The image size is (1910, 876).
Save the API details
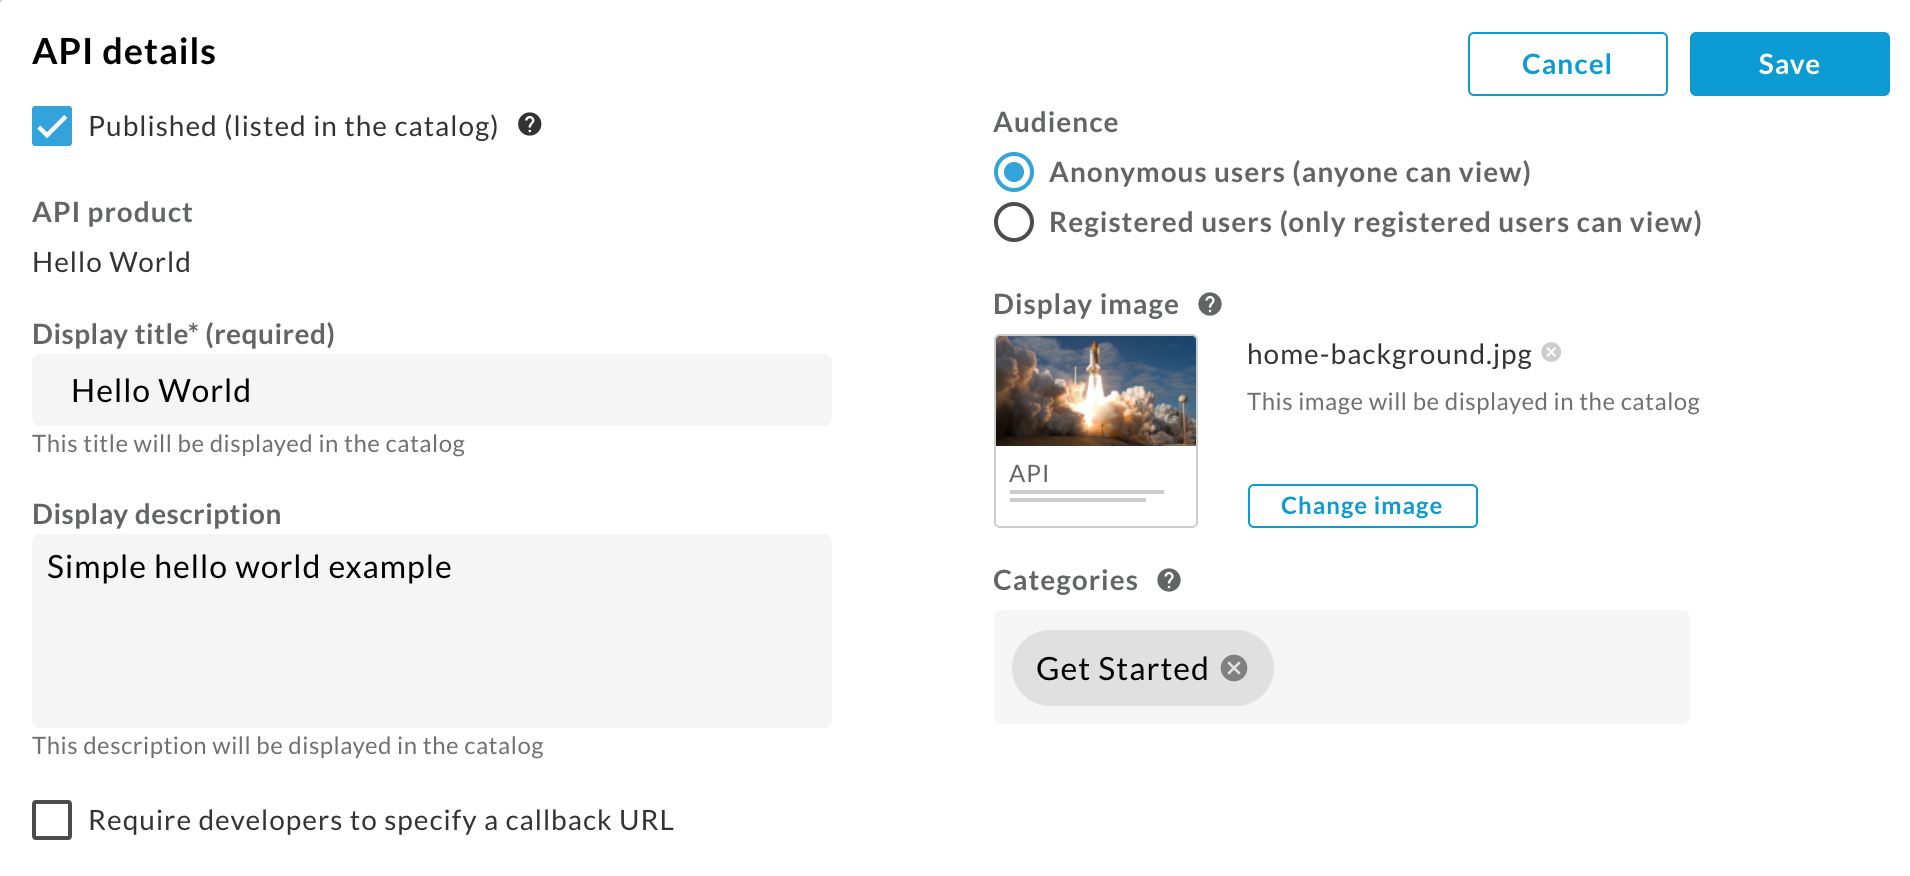click(x=1789, y=64)
